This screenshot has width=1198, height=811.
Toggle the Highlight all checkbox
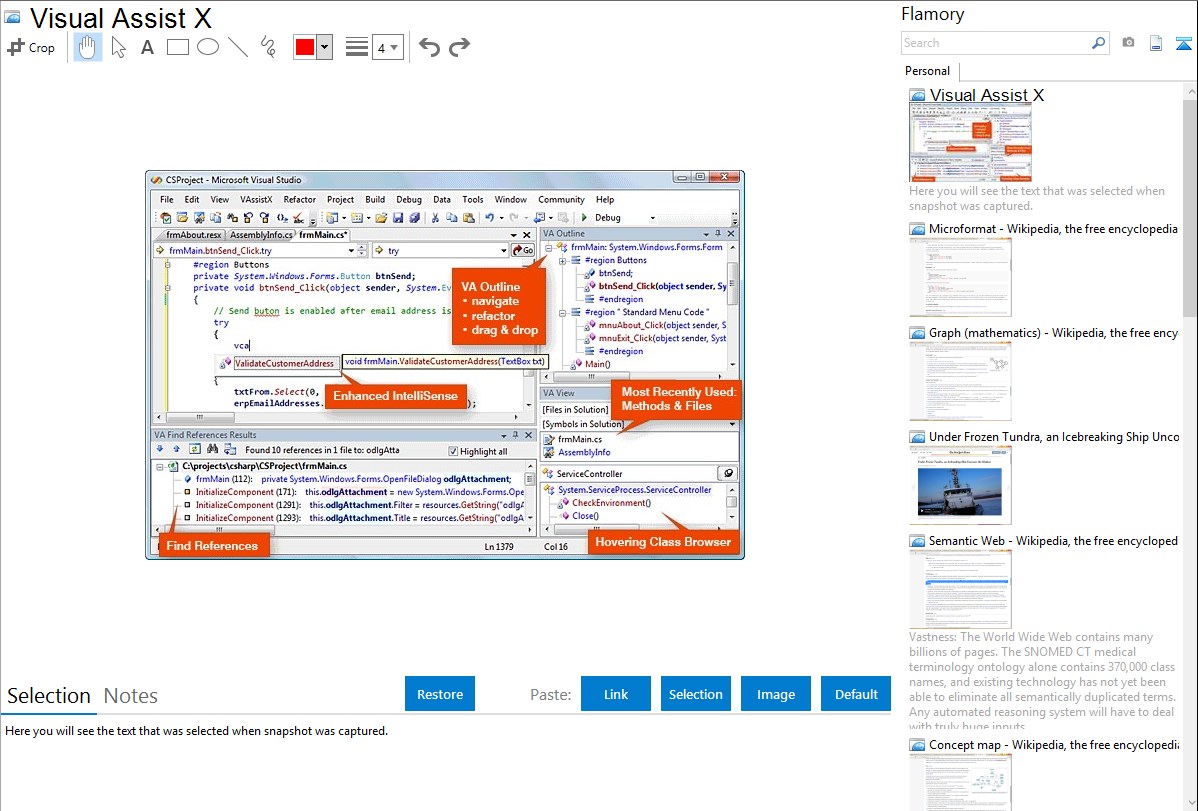tap(453, 451)
